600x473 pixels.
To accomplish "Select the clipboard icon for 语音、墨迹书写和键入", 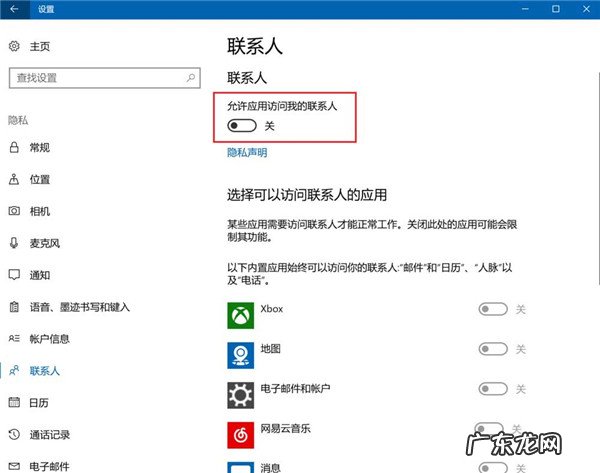I will 14,307.
